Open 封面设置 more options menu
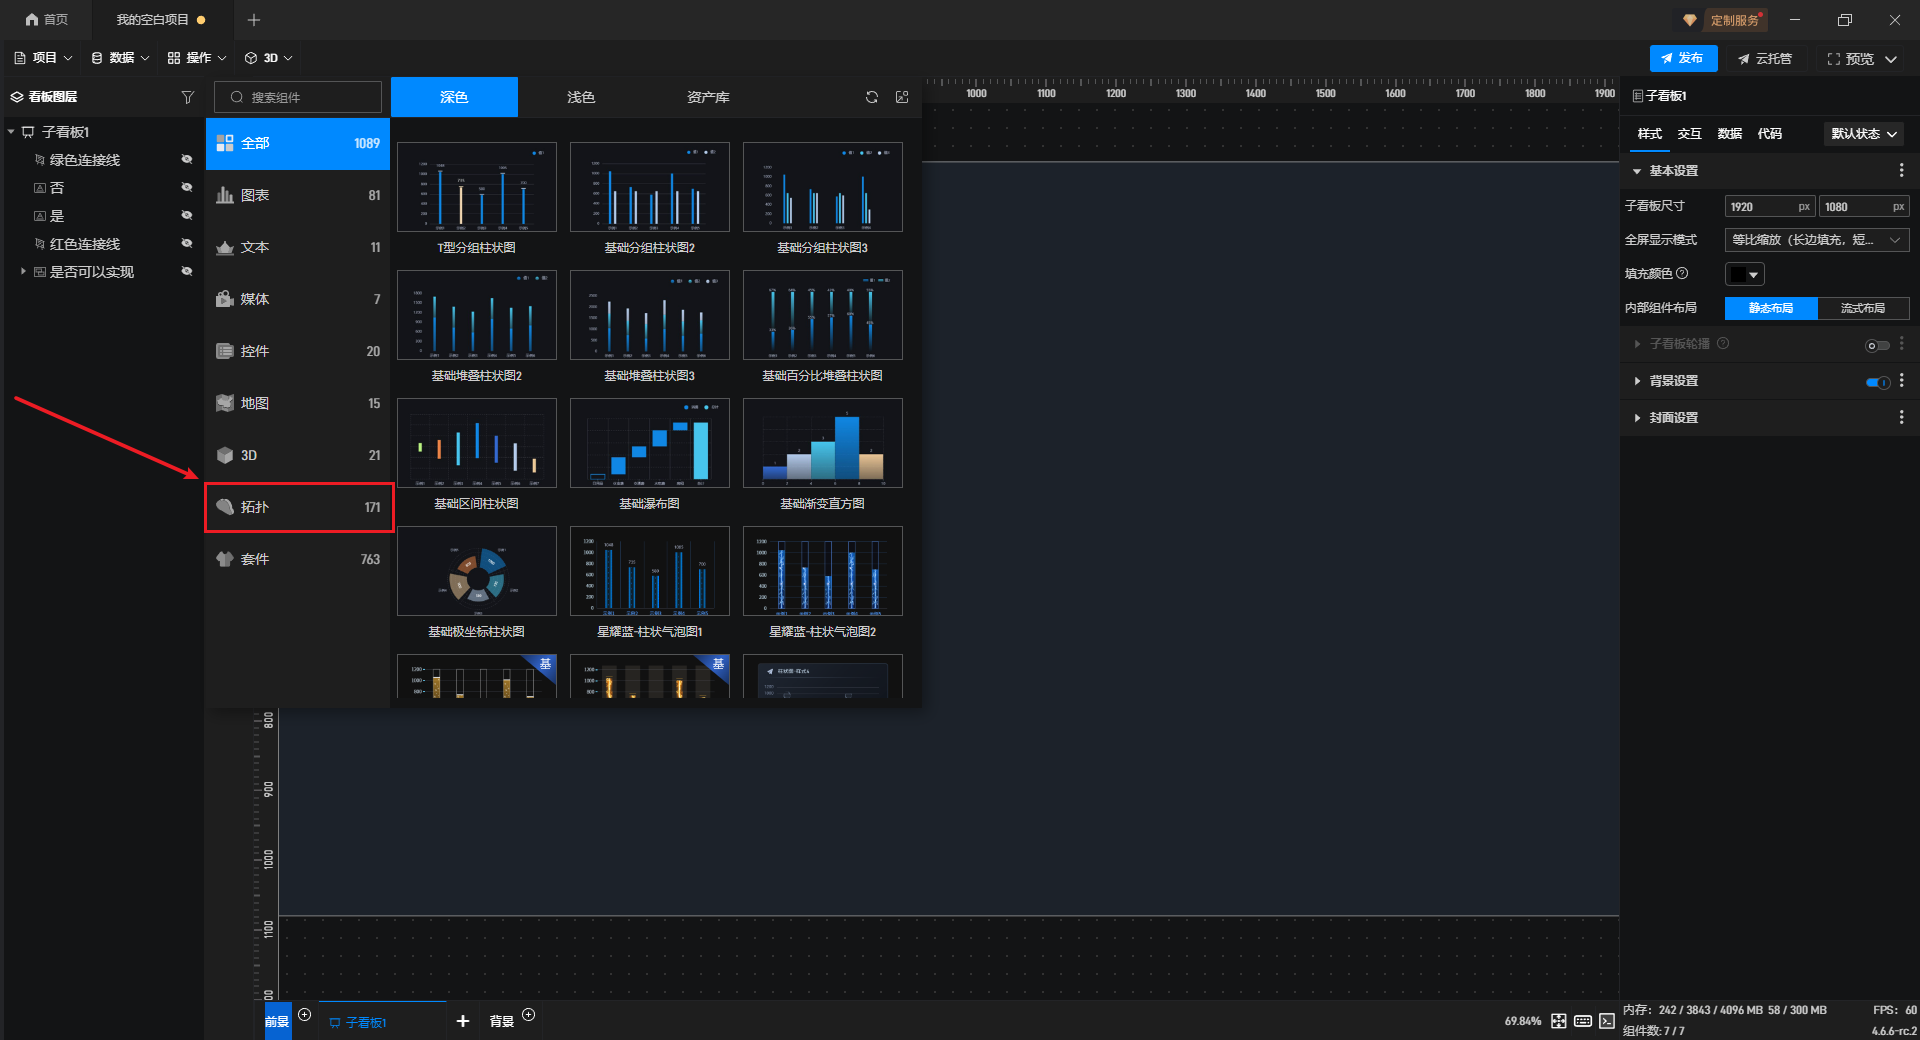The height and width of the screenshot is (1040, 1920). [x=1901, y=418]
